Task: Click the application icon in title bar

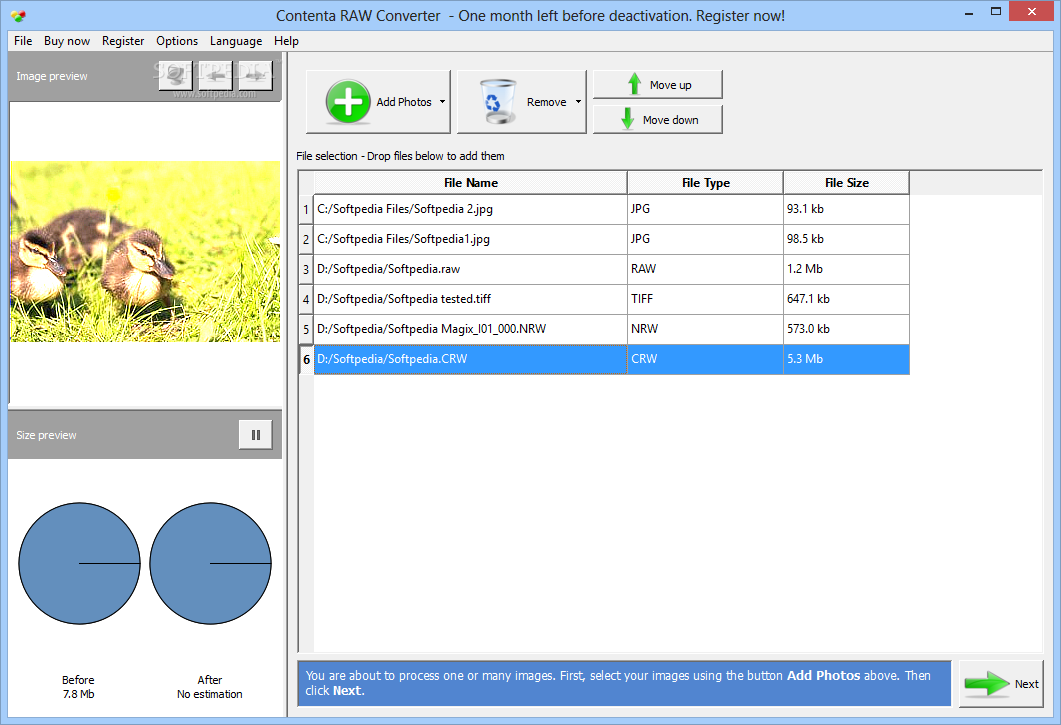Action: coord(18,15)
